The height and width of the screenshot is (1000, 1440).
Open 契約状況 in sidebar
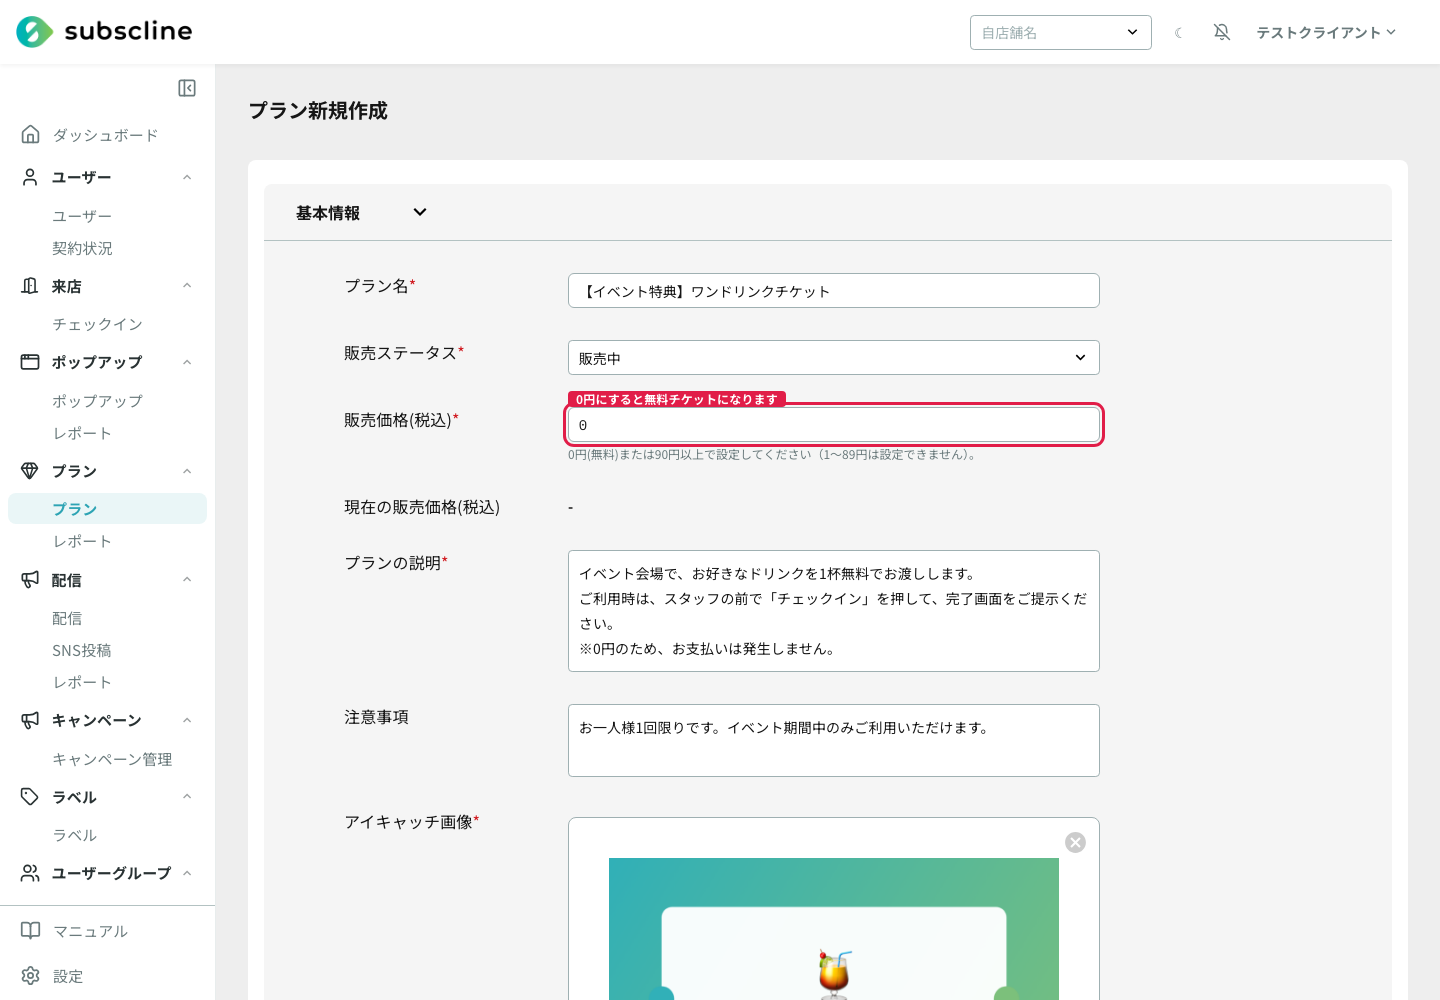click(82, 248)
